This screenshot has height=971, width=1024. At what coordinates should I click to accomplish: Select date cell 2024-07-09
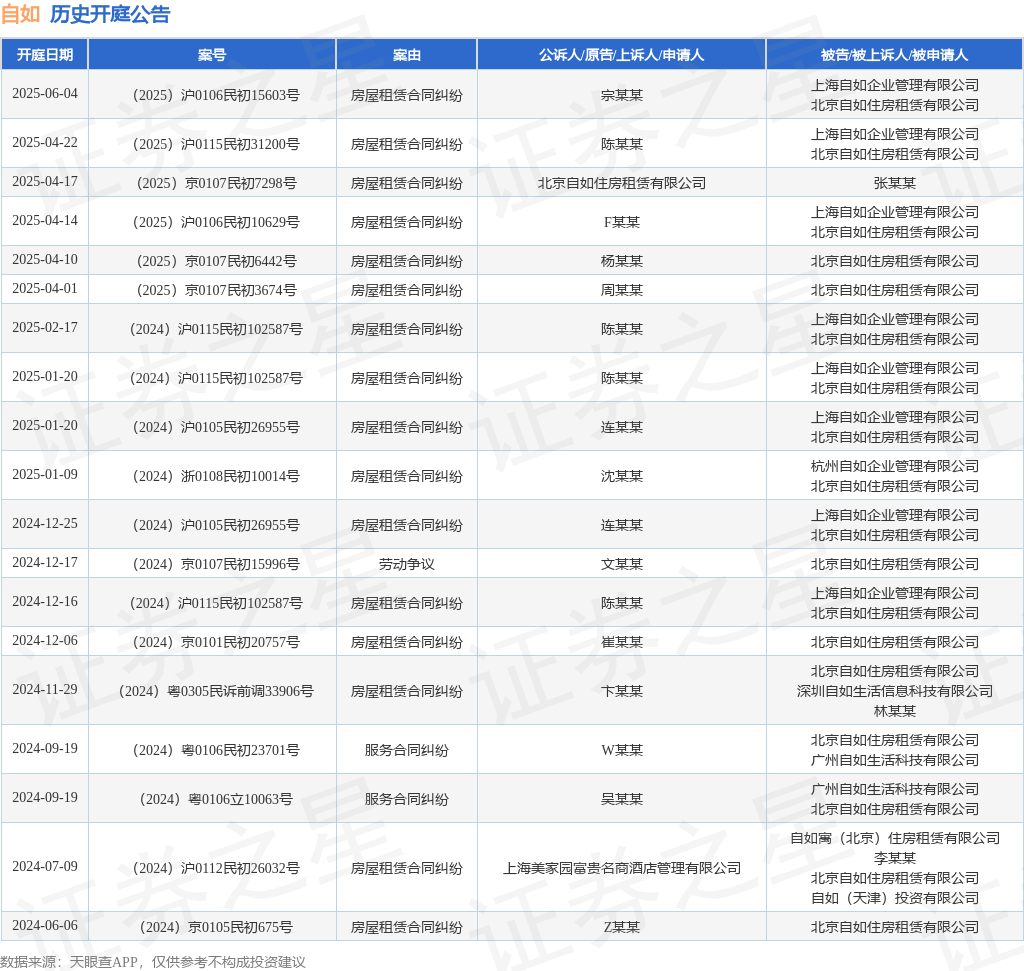click(44, 867)
